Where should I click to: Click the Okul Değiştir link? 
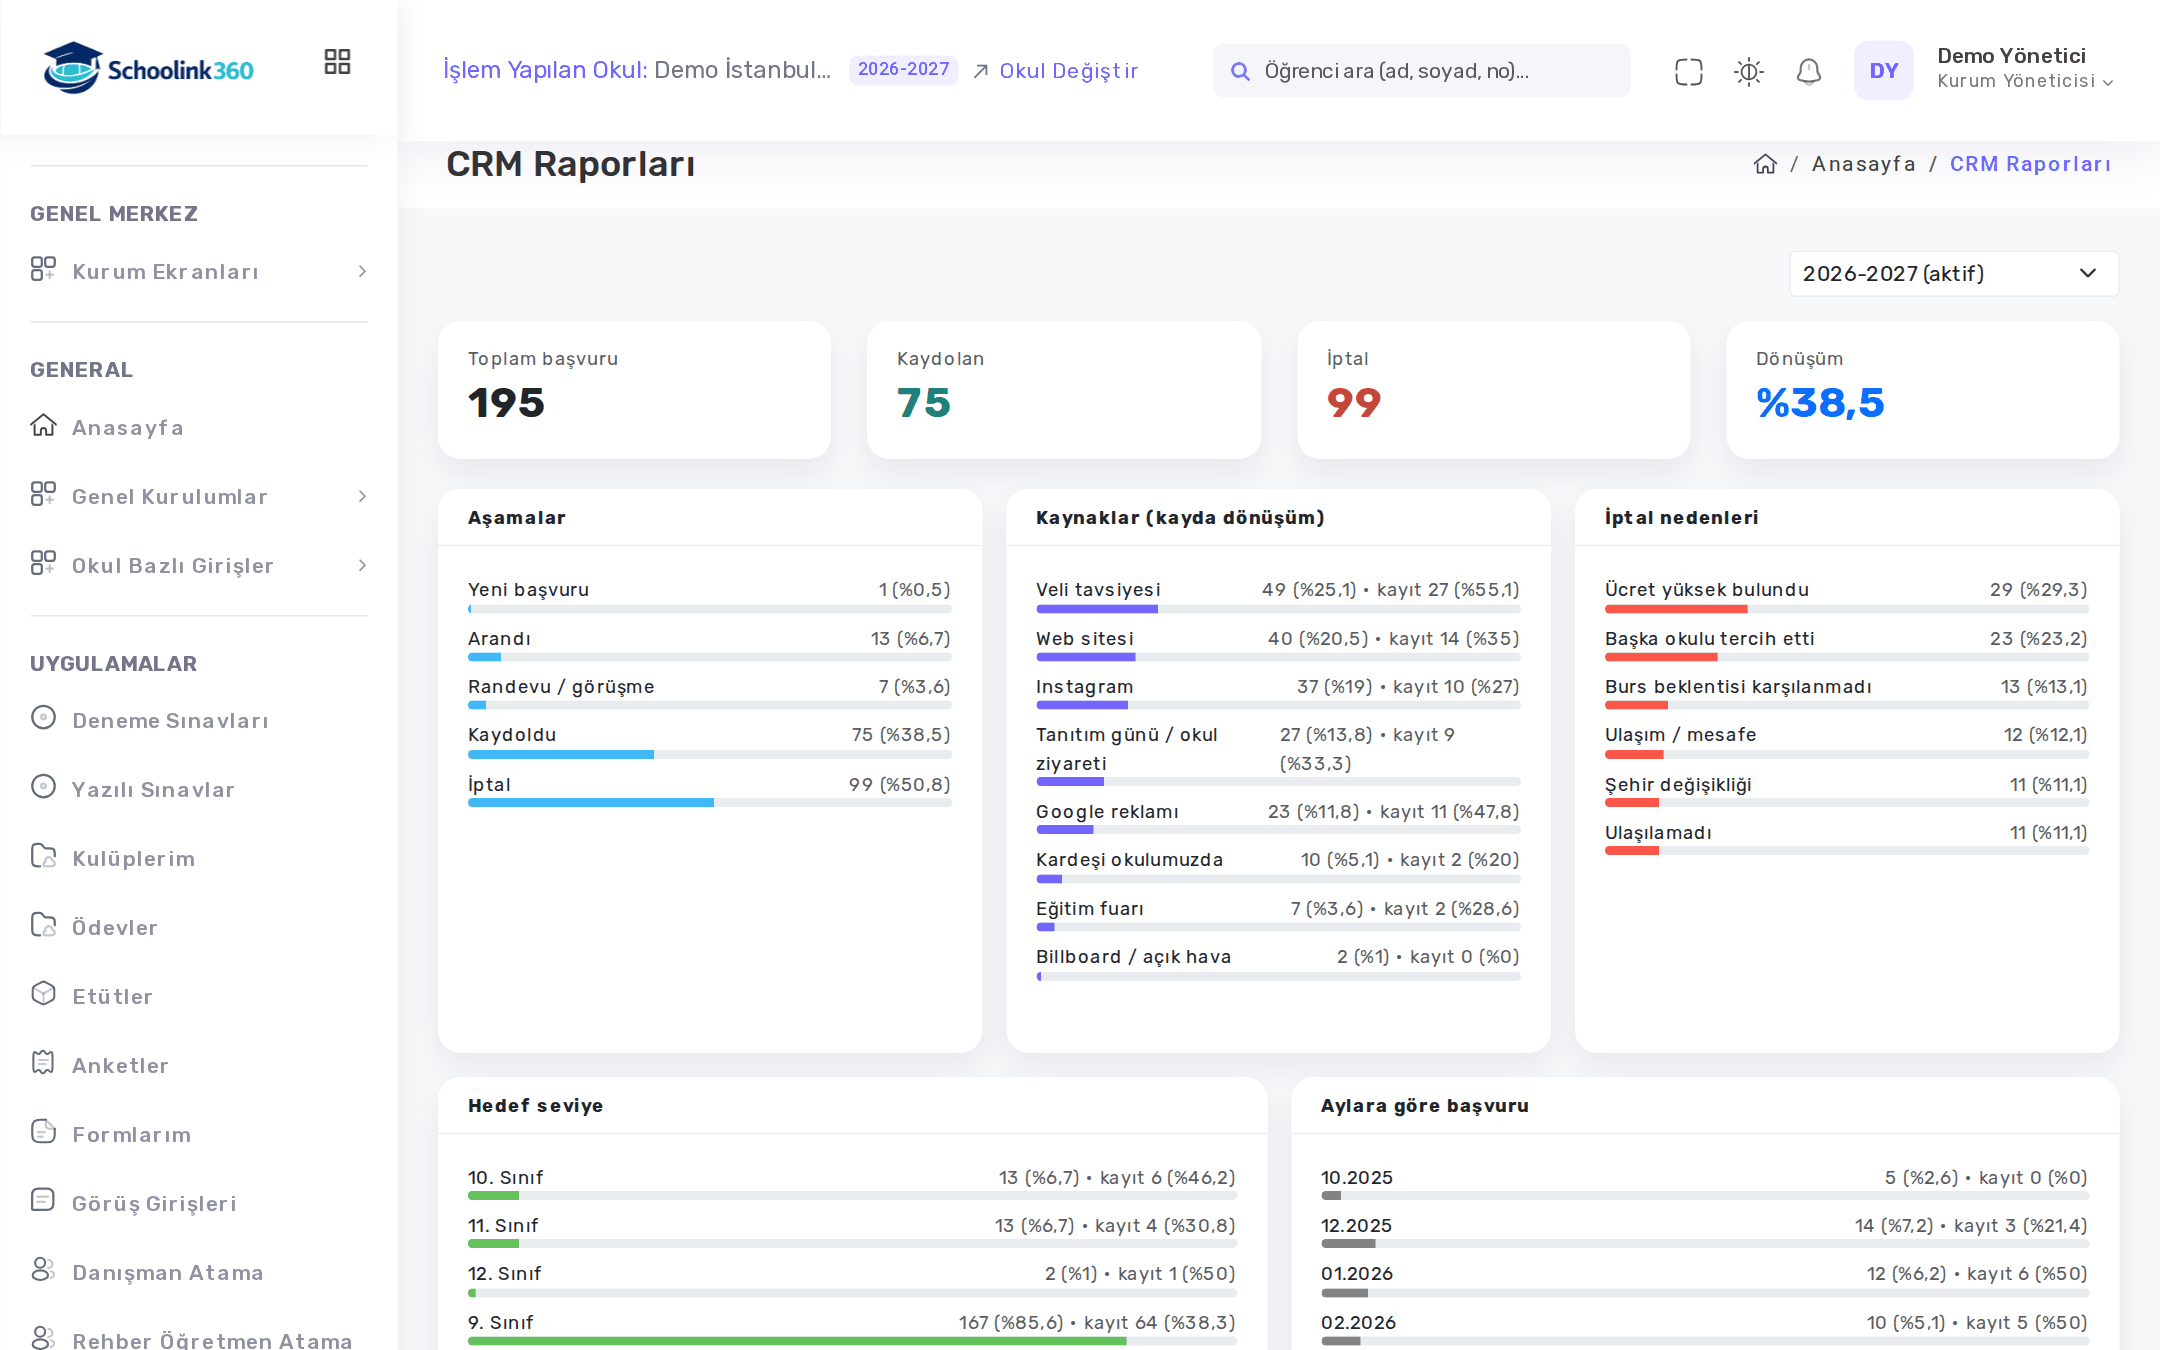point(1056,71)
